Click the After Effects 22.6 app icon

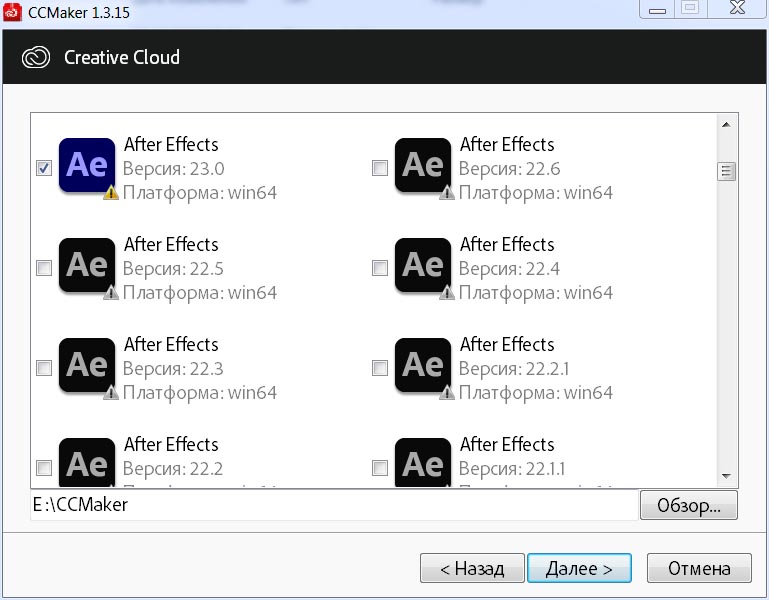(x=423, y=165)
